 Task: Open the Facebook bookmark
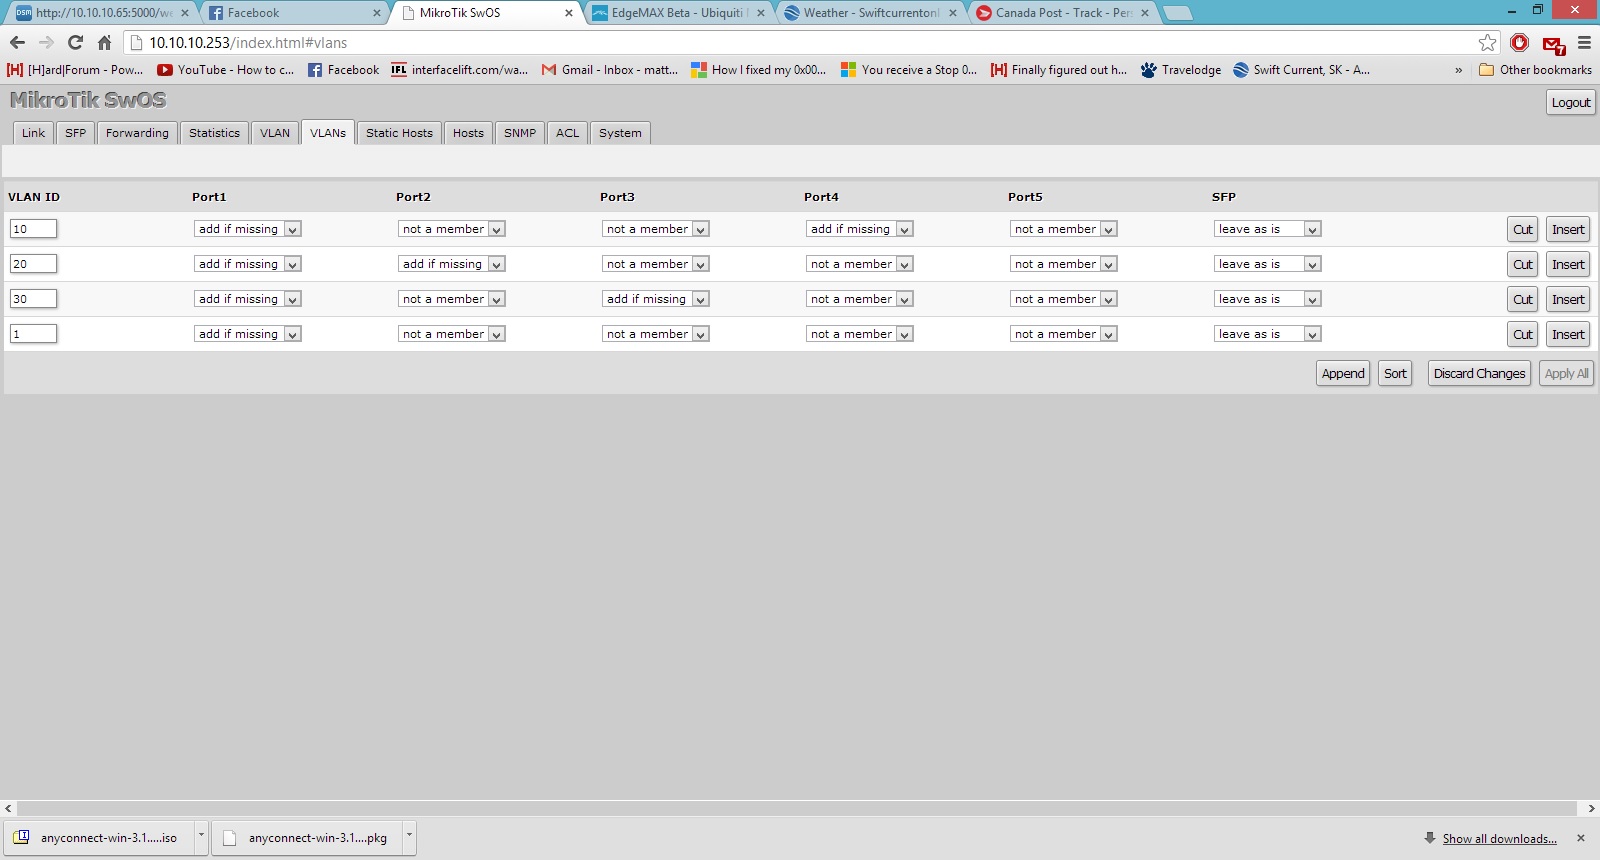pos(344,70)
